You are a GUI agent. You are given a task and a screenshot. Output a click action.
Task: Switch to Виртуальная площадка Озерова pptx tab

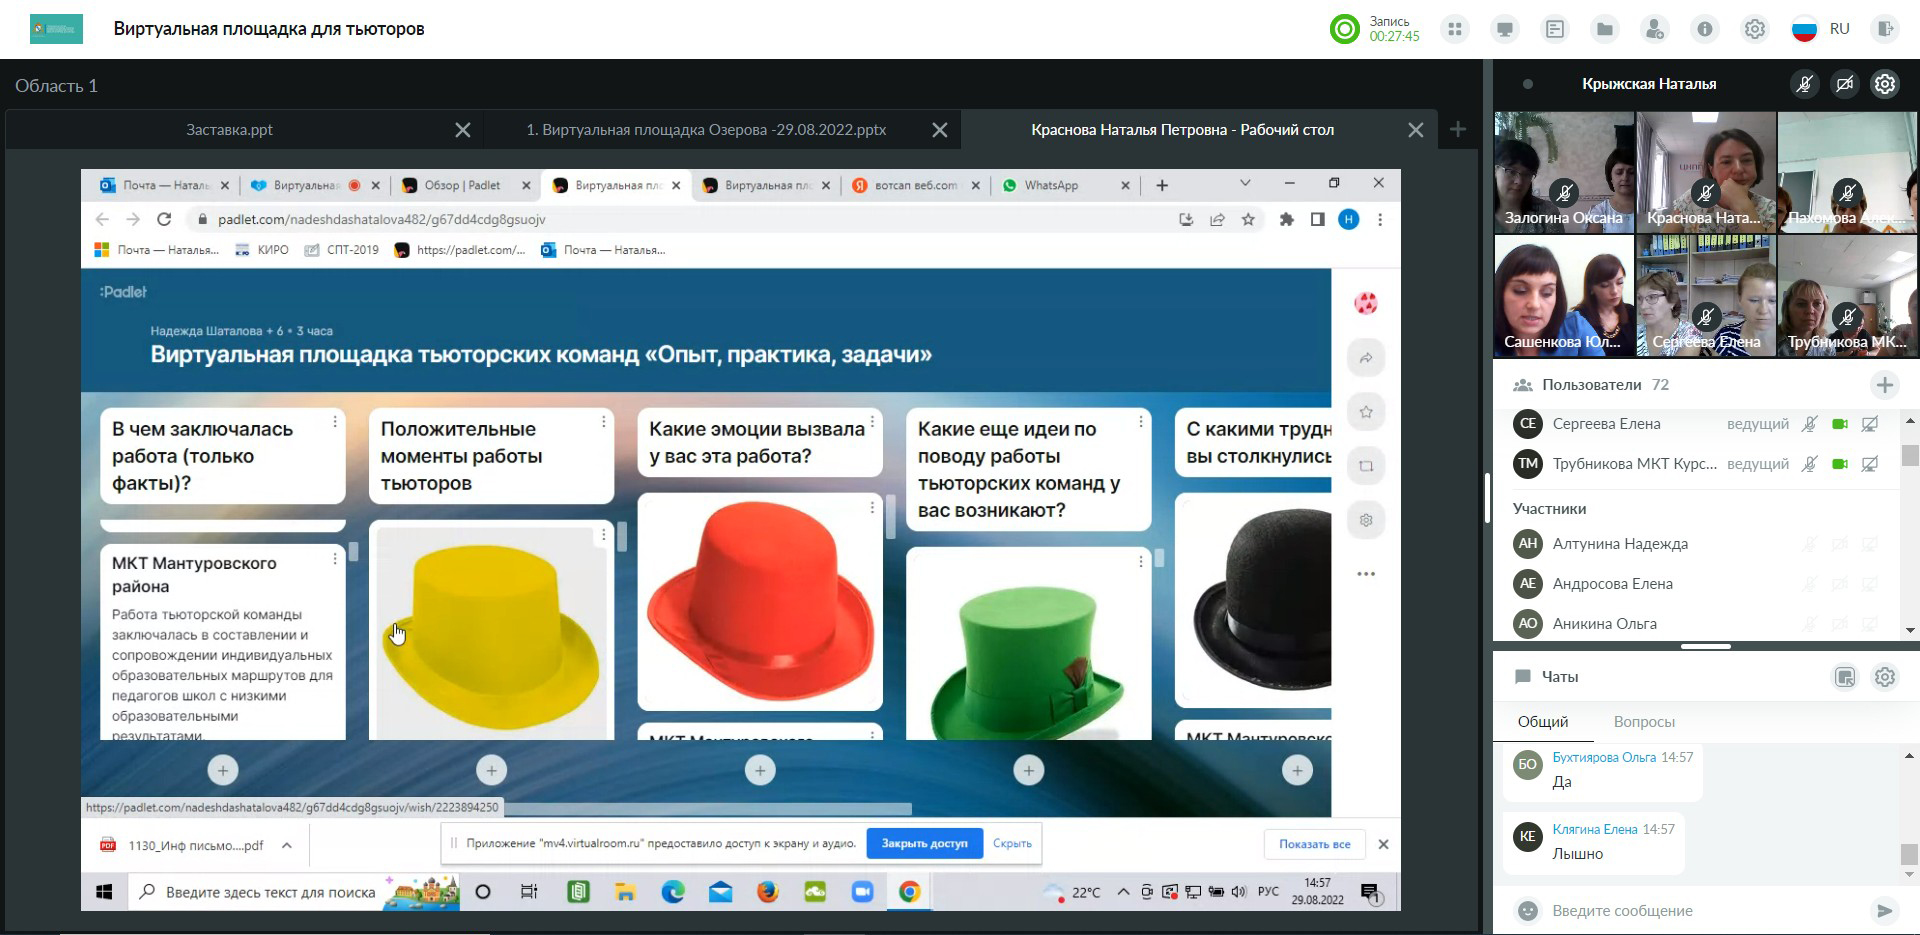point(706,130)
